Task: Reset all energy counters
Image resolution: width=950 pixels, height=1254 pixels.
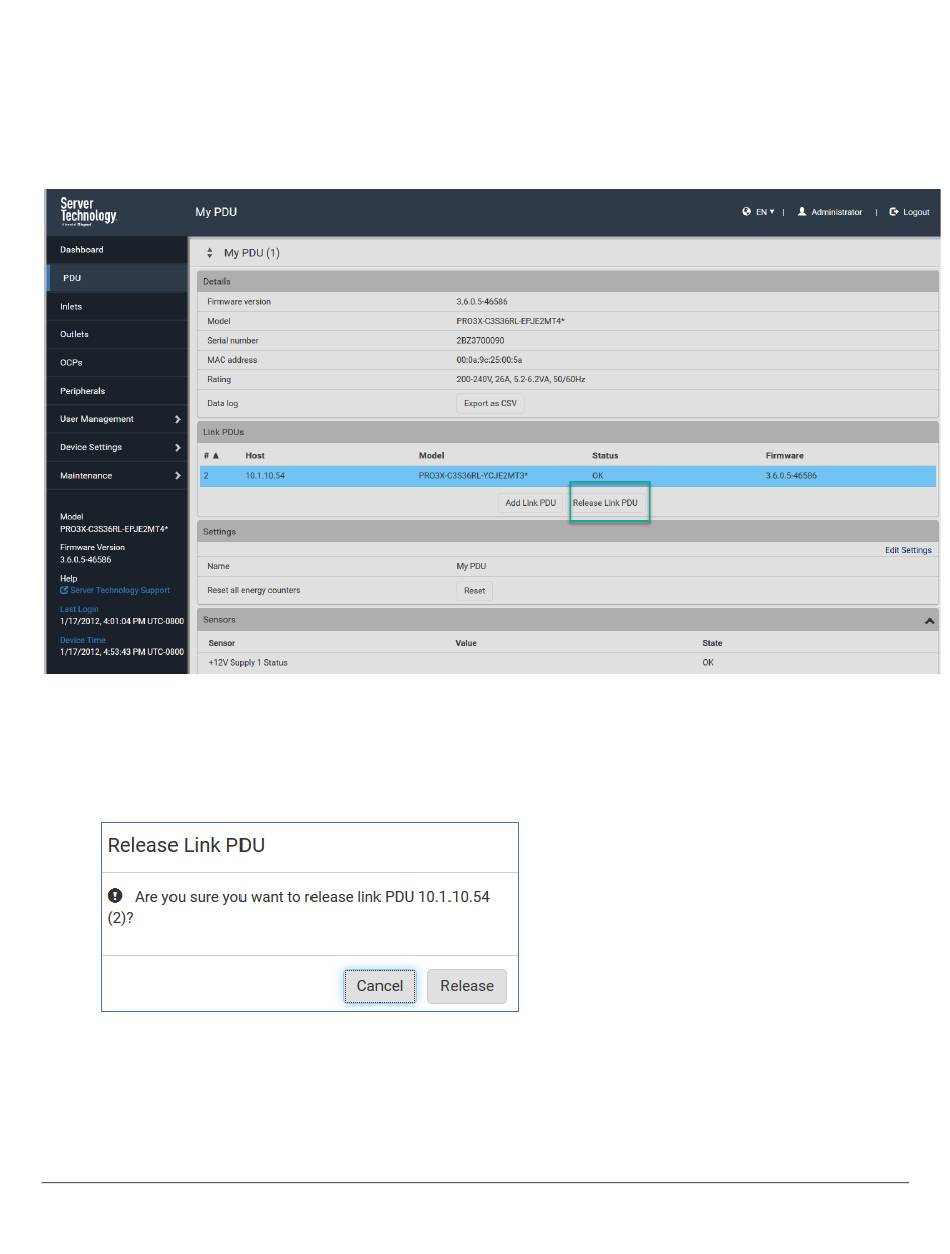Action: pyautogui.click(x=475, y=590)
